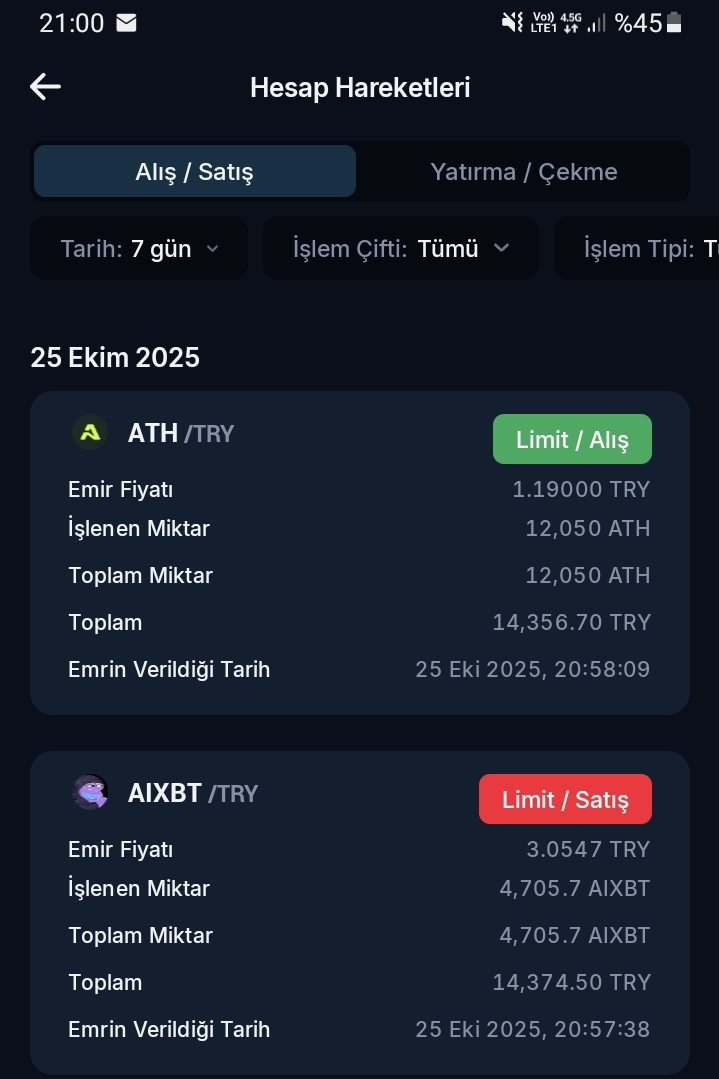
Task: Tap the muted sound icon in status bar
Action: click(512, 23)
